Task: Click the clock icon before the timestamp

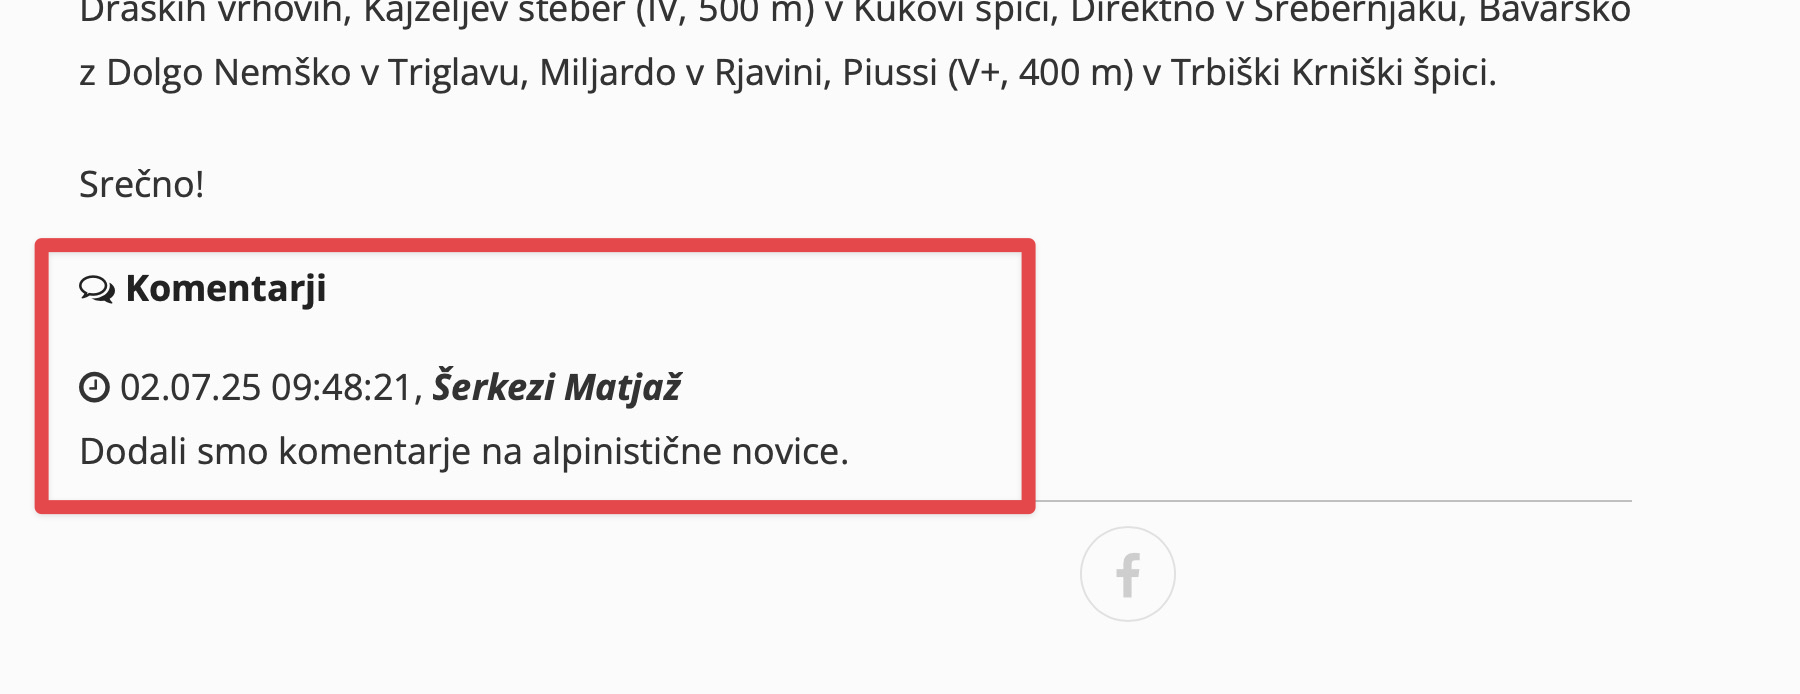Action: (x=94, y=387)
